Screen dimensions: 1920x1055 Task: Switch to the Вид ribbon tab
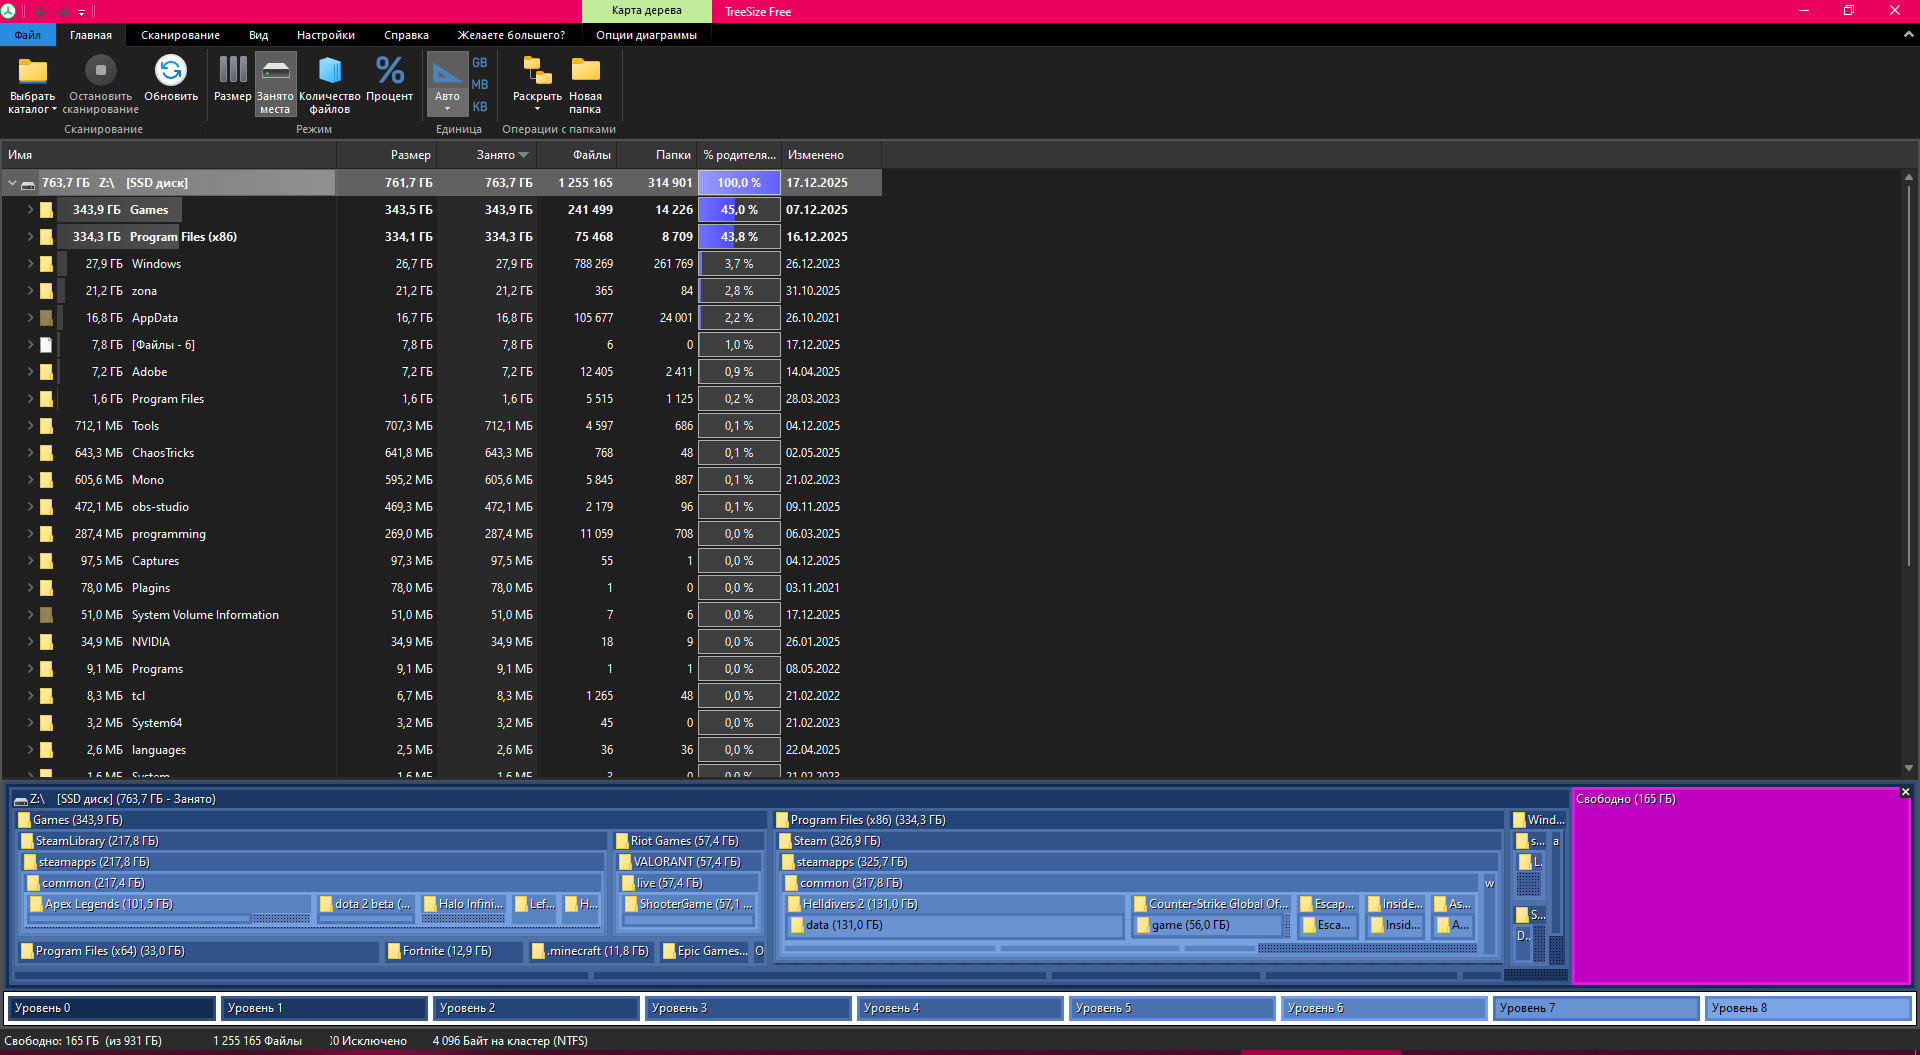point(258,35)
